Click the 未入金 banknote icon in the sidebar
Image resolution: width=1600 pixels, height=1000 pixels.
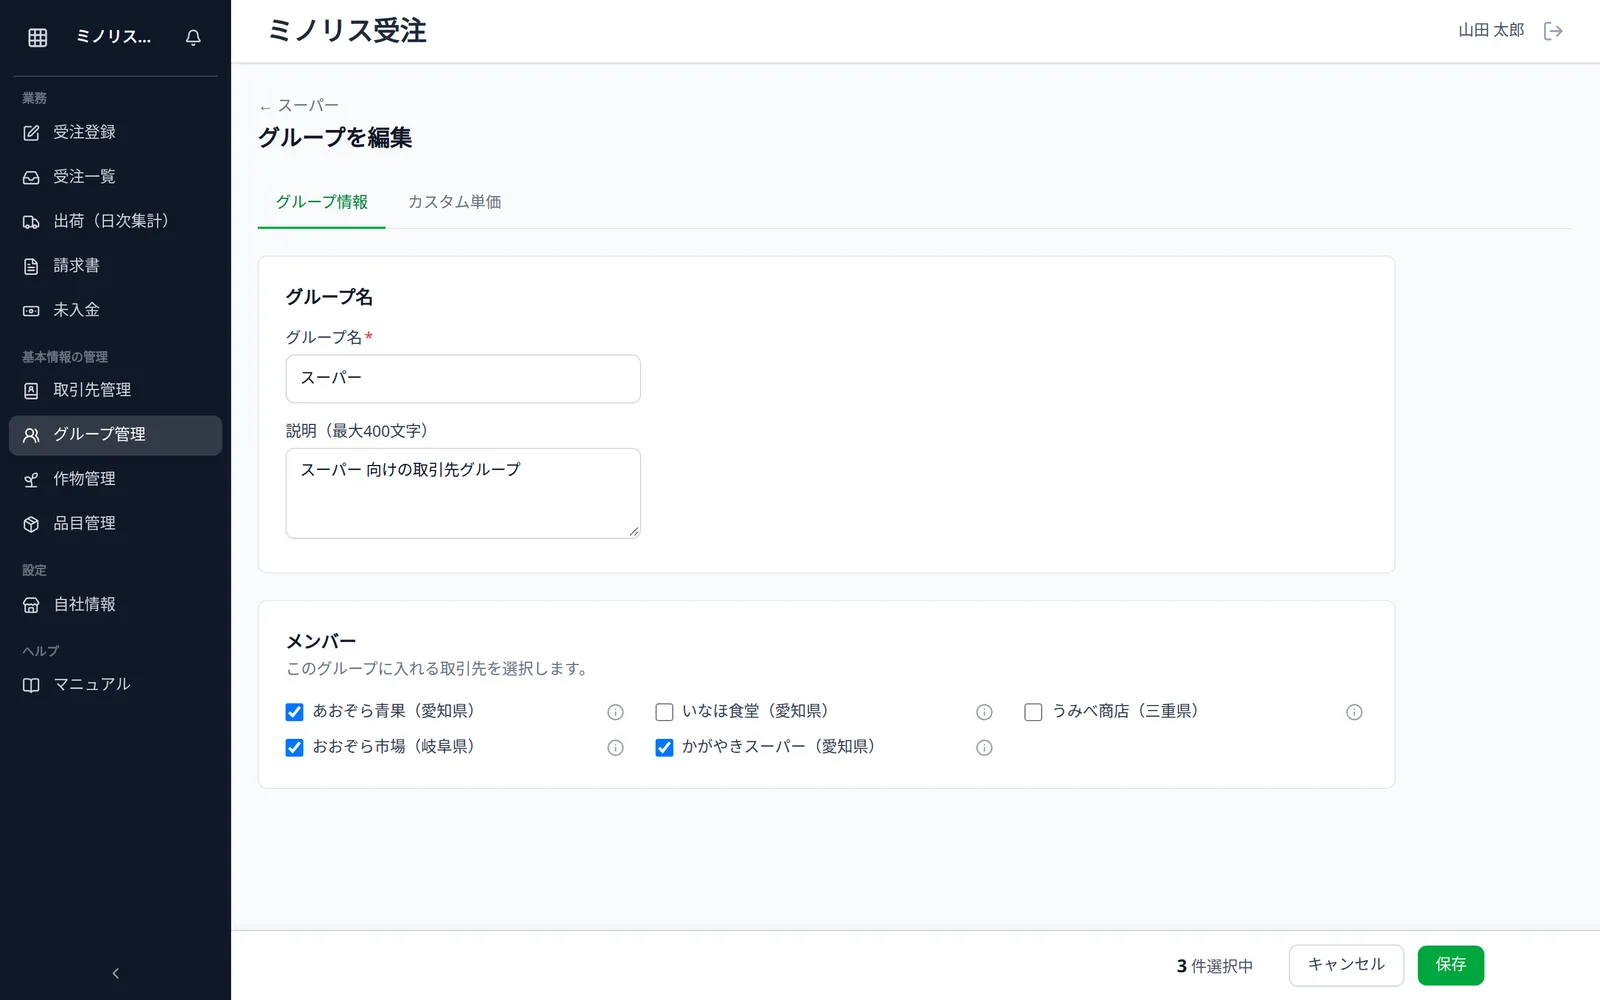click(x=31, y=311)
